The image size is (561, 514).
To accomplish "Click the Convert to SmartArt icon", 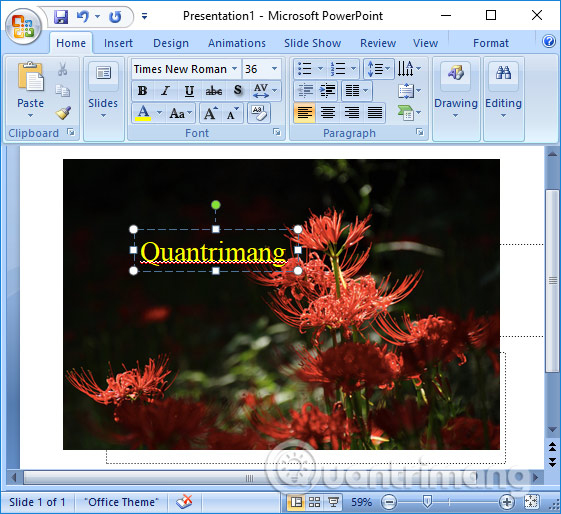I will click(x=409, y=113).
